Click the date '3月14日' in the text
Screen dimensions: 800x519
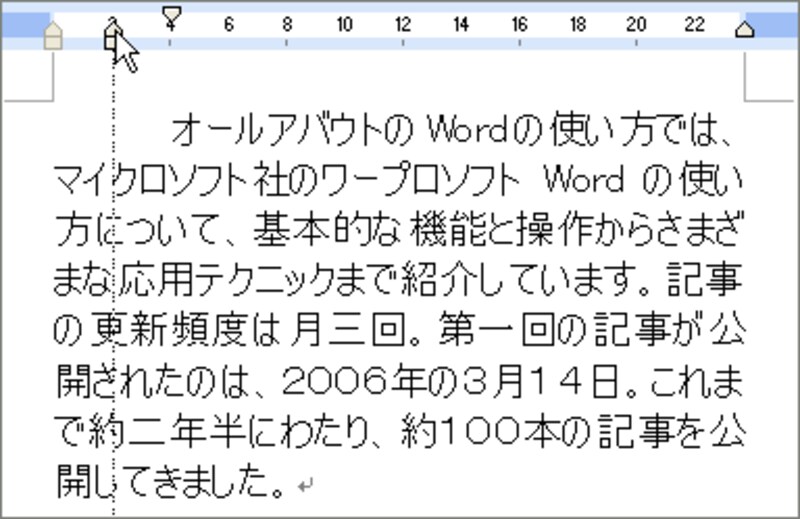click(542, 381)
